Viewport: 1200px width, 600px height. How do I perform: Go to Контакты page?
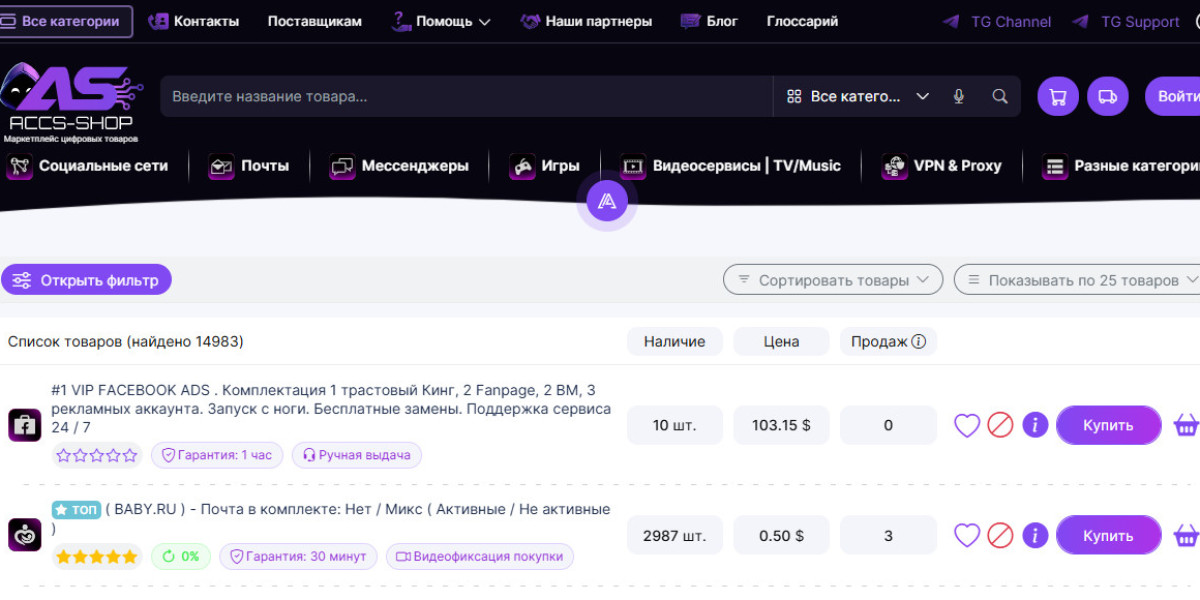[x=194, y=21]
